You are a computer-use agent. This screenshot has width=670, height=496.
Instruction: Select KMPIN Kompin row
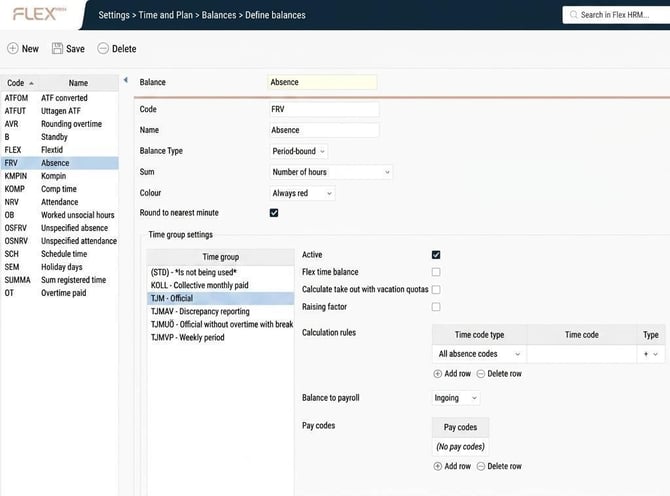coord(60,176)
